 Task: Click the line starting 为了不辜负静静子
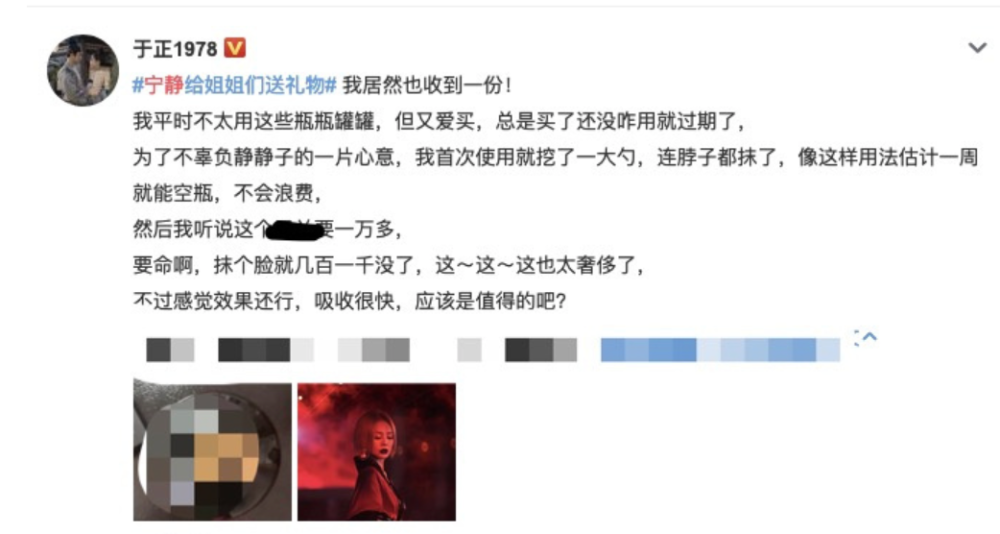tap(555, 157)
